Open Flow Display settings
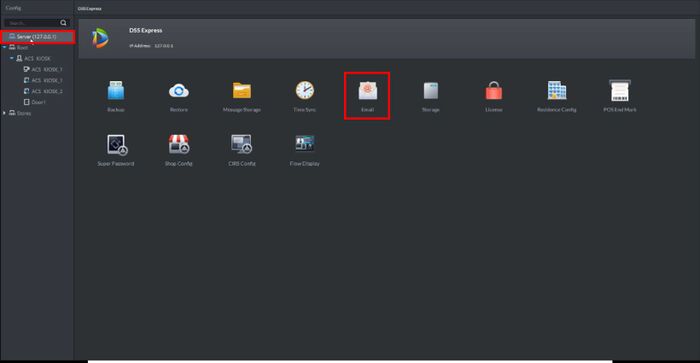The image size is (700, 363). point(304,150)
